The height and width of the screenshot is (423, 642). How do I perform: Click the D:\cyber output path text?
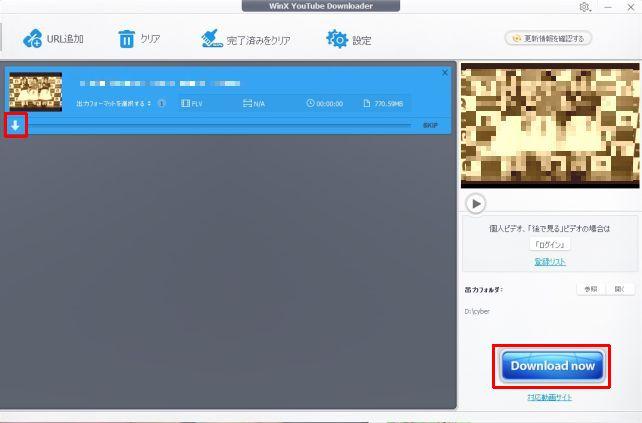[477, 311]
